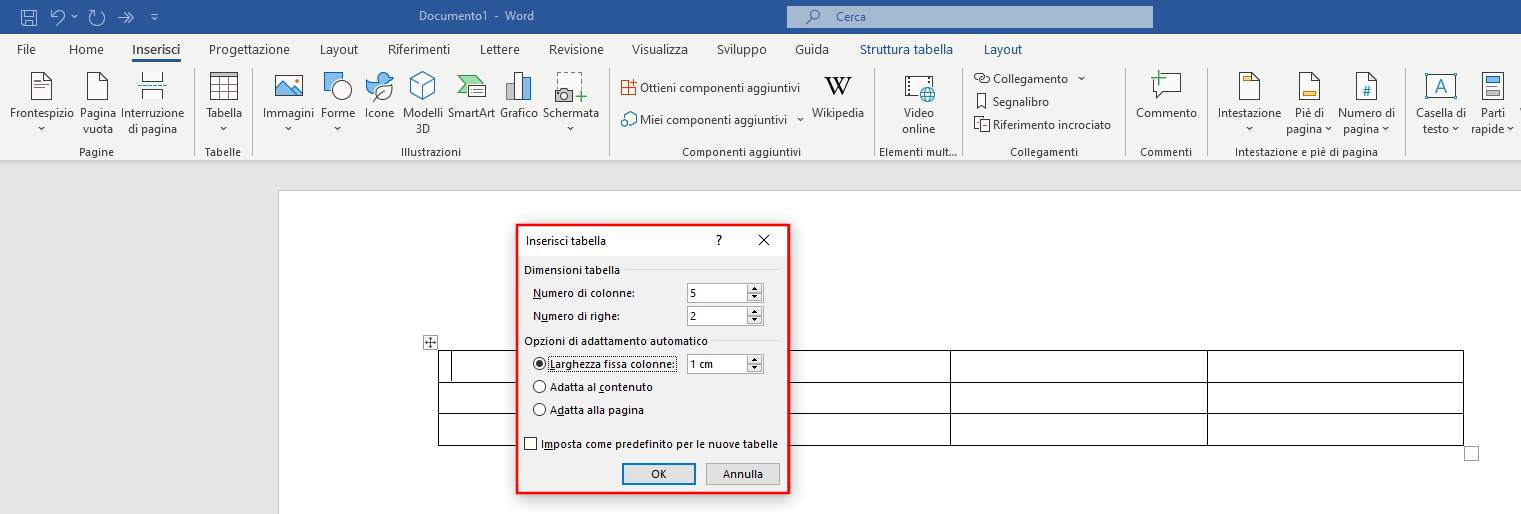Open the quick access toolbar customize arrow
The width and height of the screenshot is (1521, 514).
point(154,17)
